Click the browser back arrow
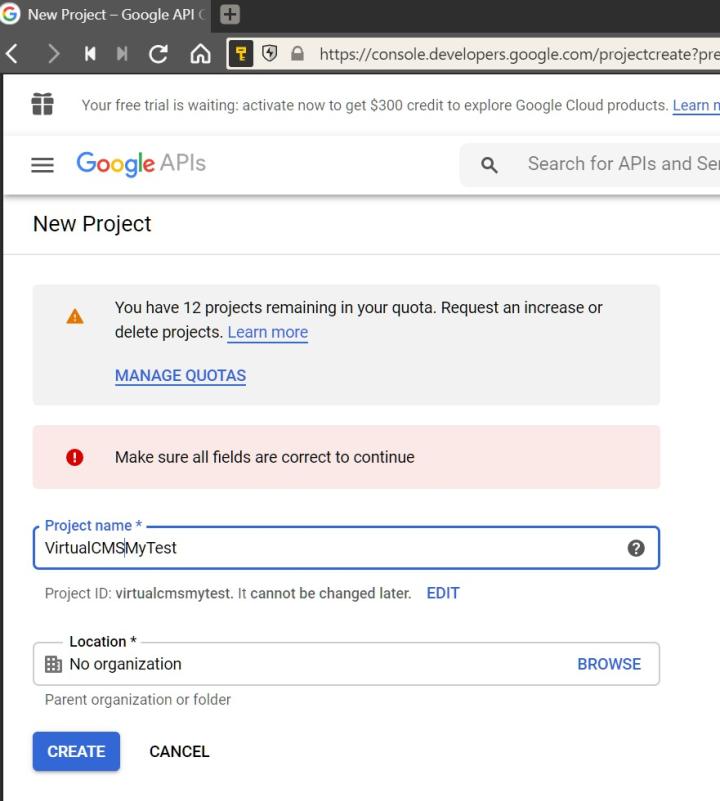The height and width of the screenshot is (801, 720). coord(13,54)
